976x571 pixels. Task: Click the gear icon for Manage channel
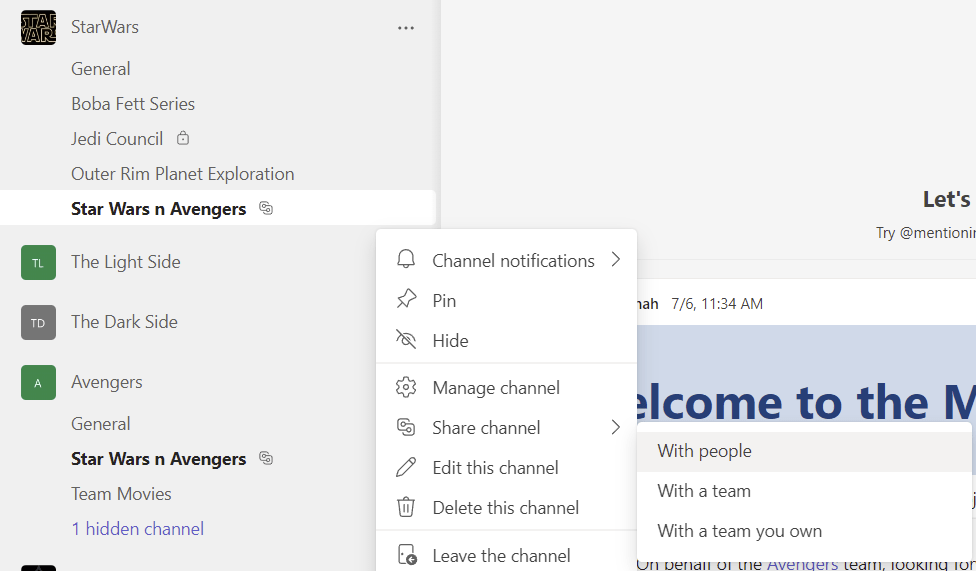406,388
